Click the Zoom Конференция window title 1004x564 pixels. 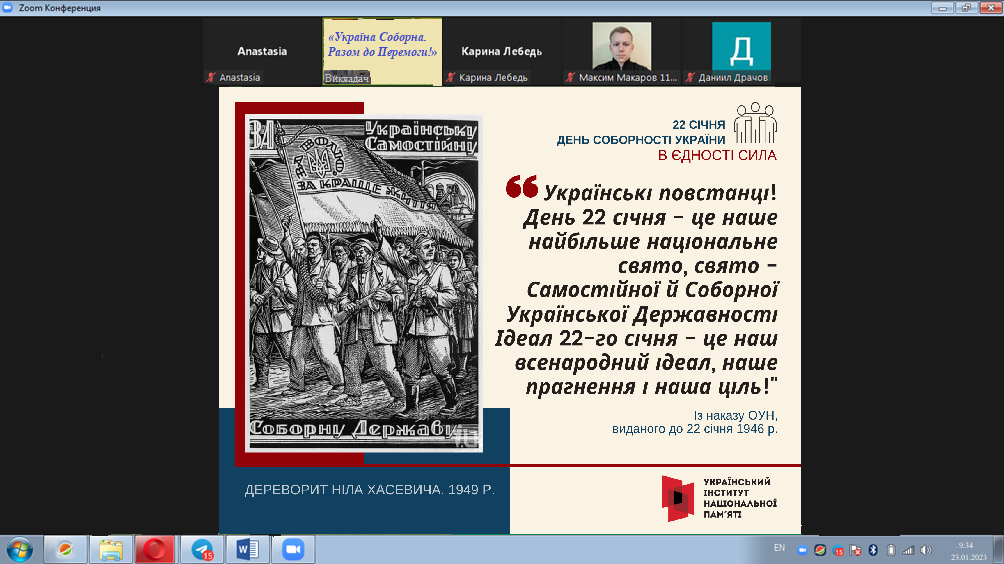tap(60, 8)
